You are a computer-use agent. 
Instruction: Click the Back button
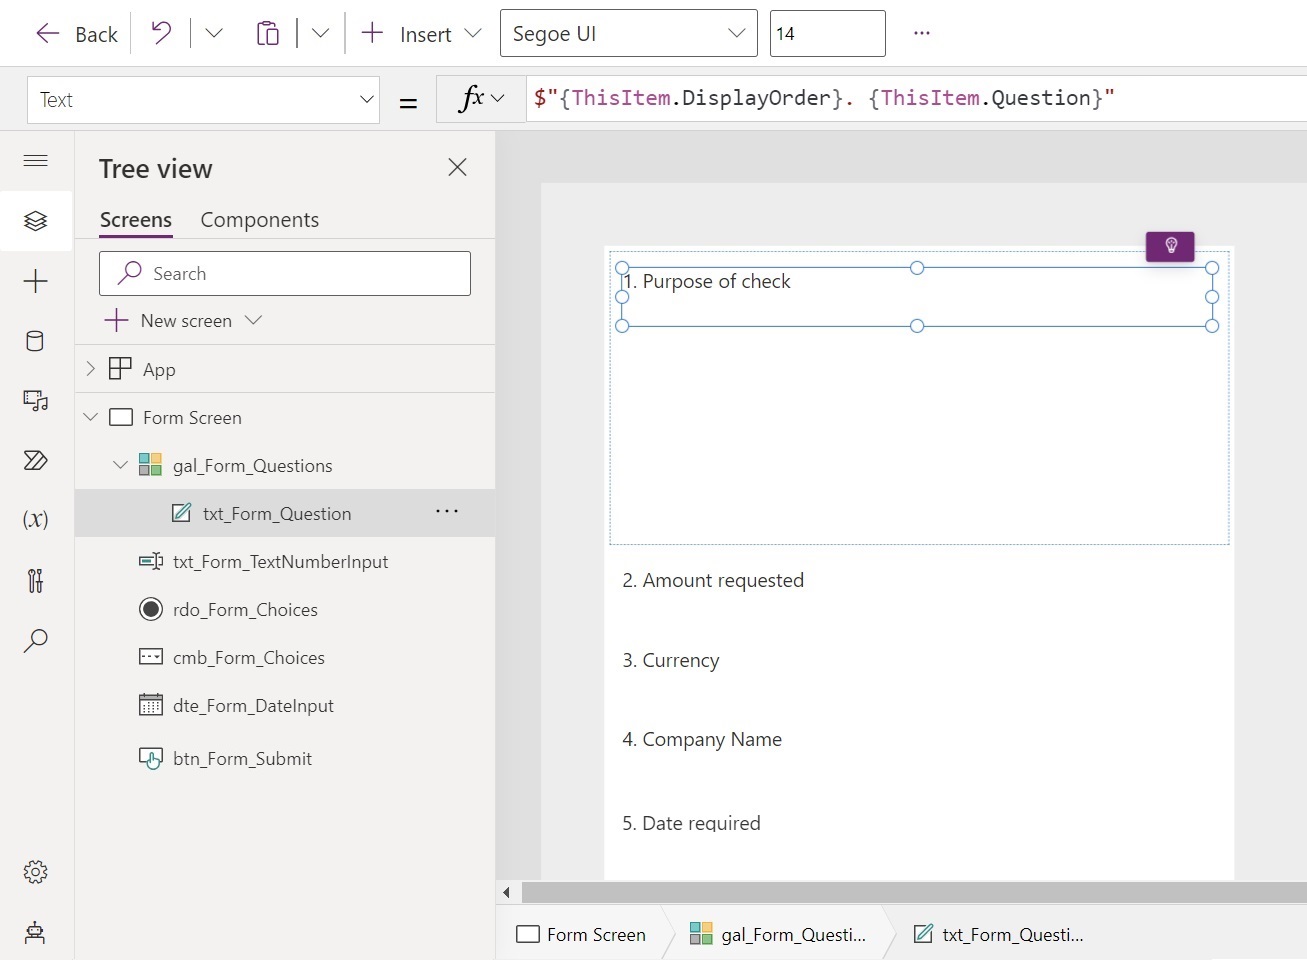click(76, 33)
